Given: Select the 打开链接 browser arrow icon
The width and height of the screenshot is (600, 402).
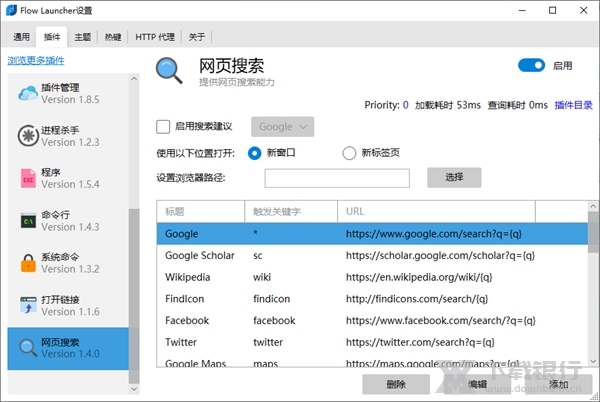Looking at the screenshot, I should tap(28, 305).
